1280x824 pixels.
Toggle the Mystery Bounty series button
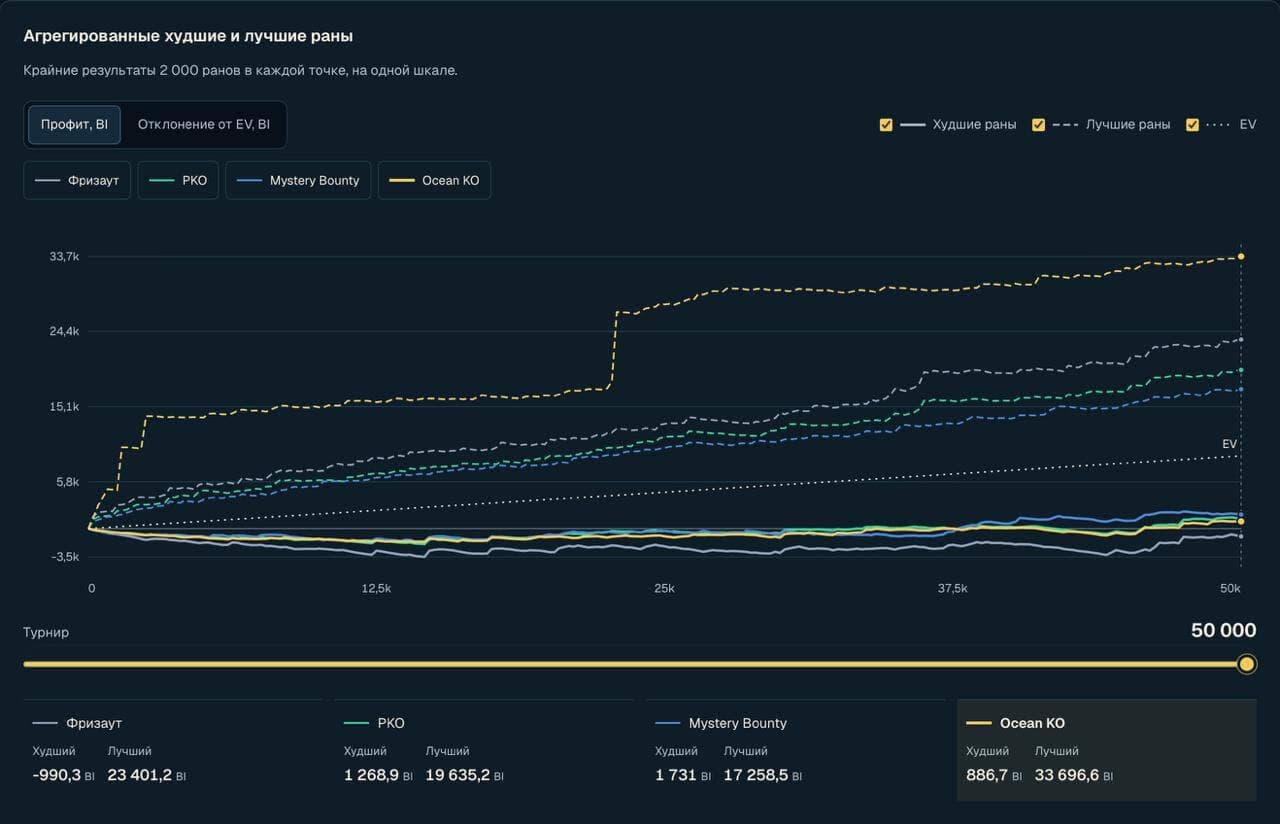tap(298, 180)
